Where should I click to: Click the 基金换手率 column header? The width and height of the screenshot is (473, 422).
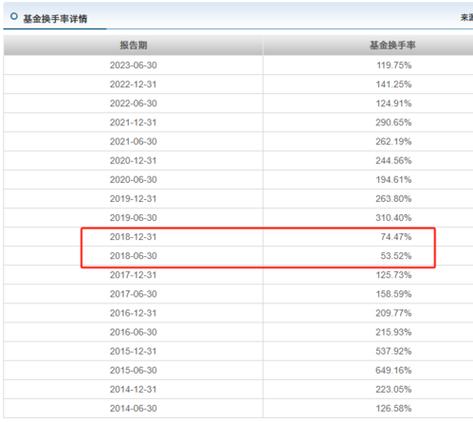[393, 45]
